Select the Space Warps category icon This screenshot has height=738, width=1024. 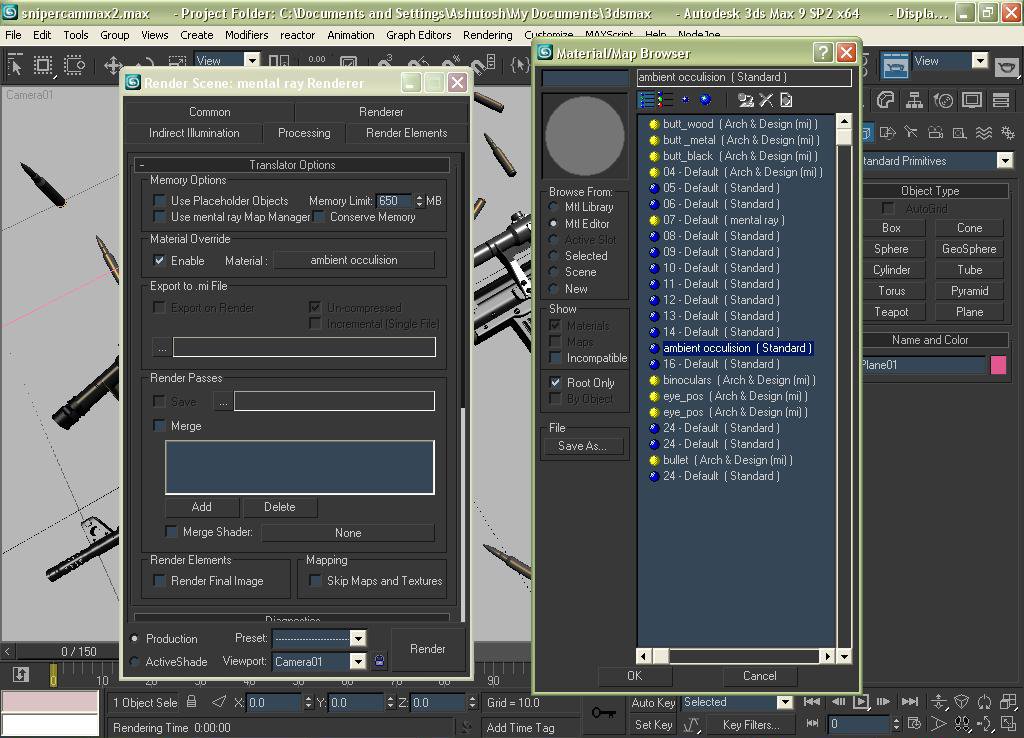click(984, 133)
